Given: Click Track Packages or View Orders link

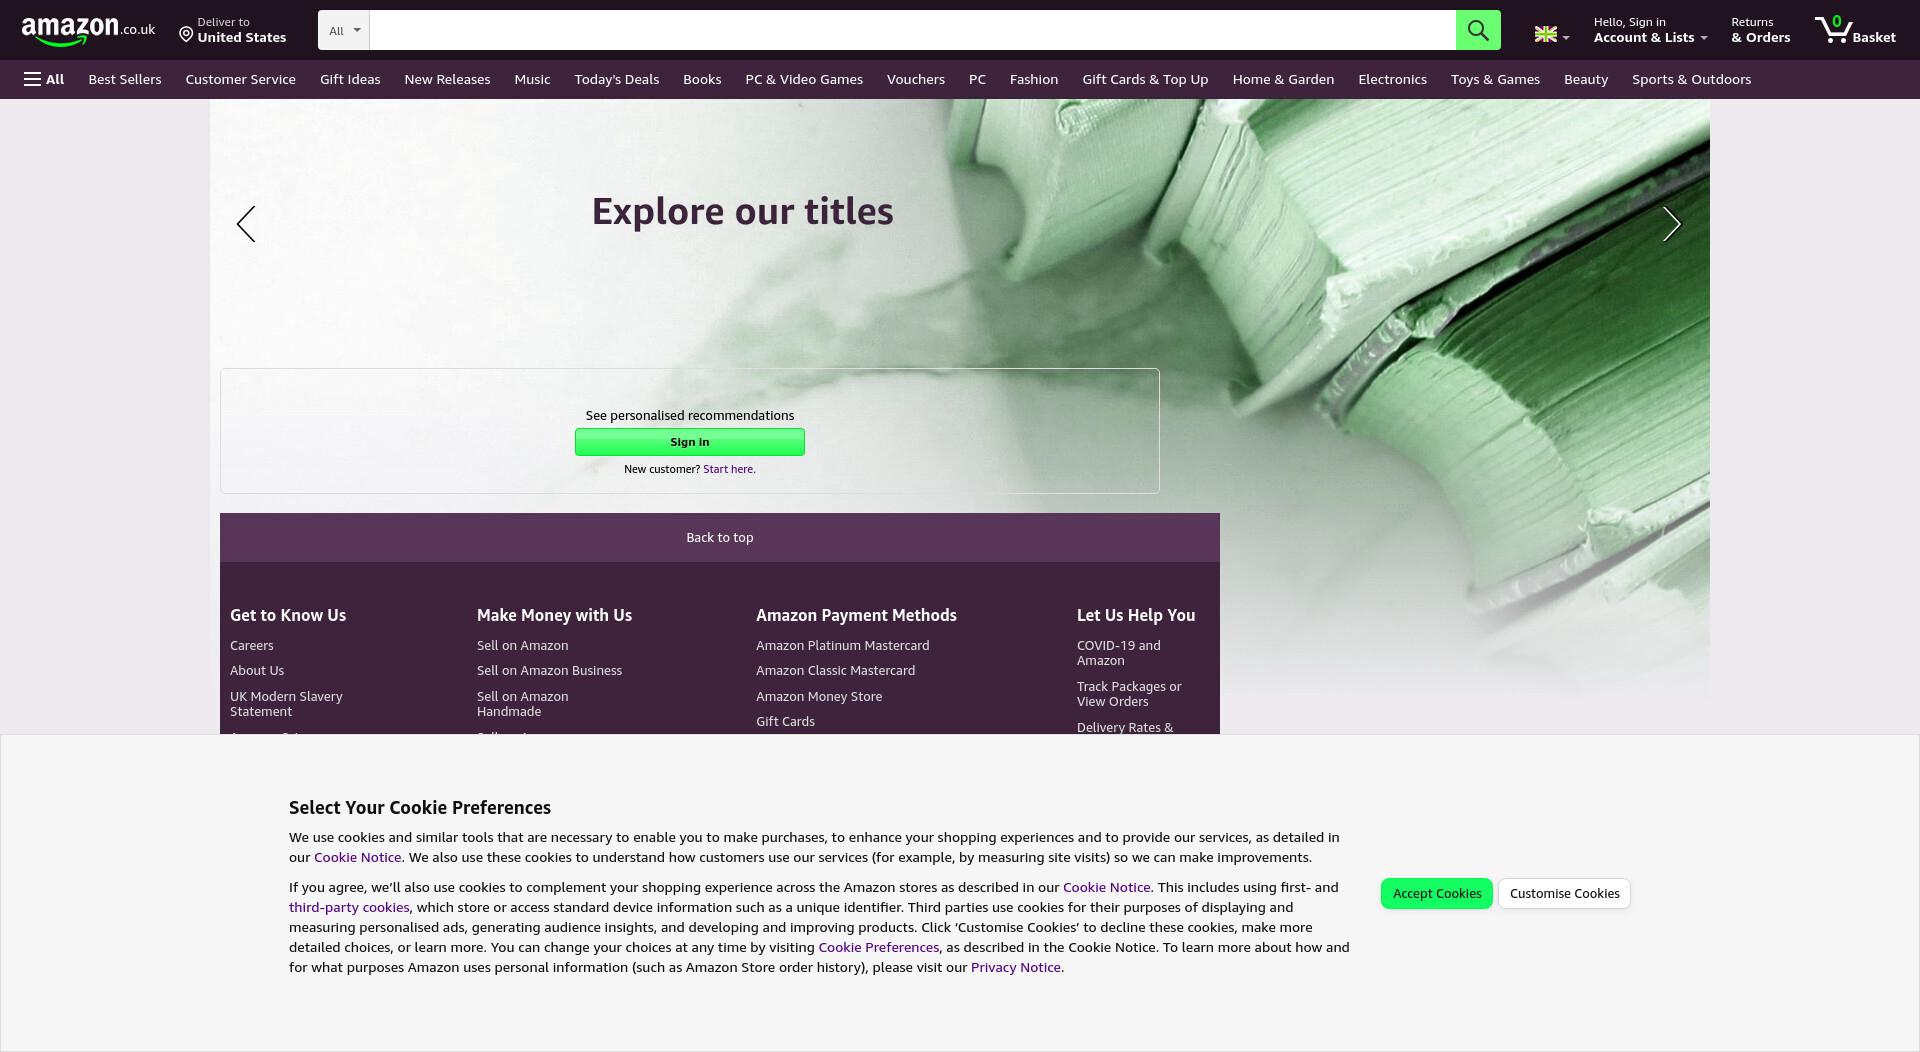Looking at the screenshot, I should point(1129,694).
